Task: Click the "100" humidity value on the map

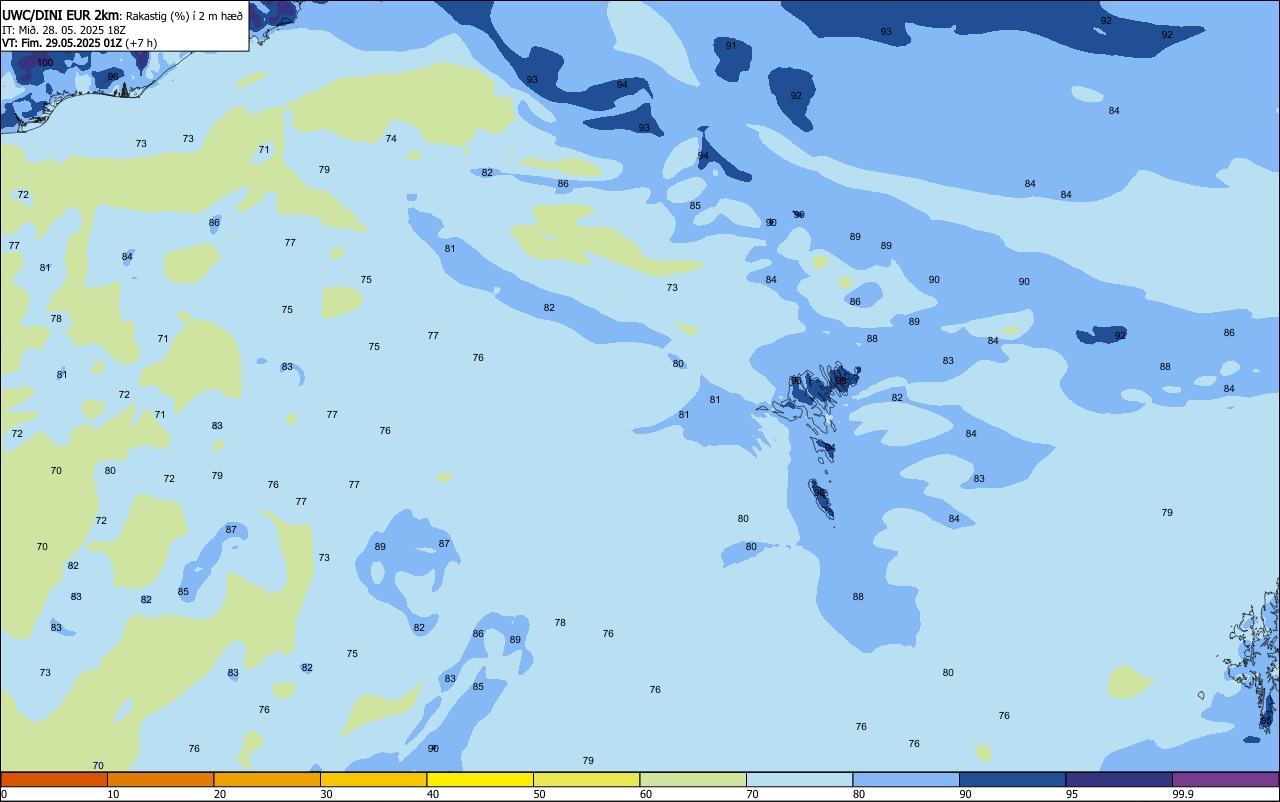Action: (45, 62)
